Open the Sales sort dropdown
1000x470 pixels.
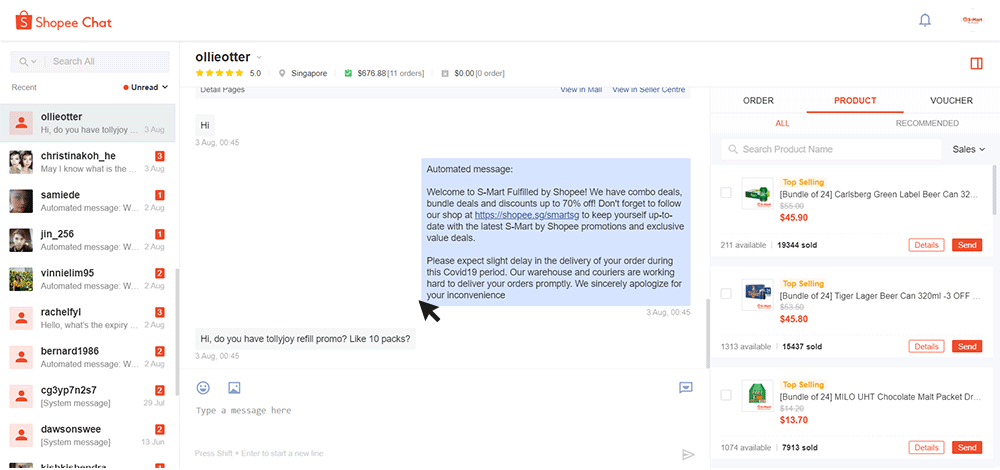pos(969,149)
